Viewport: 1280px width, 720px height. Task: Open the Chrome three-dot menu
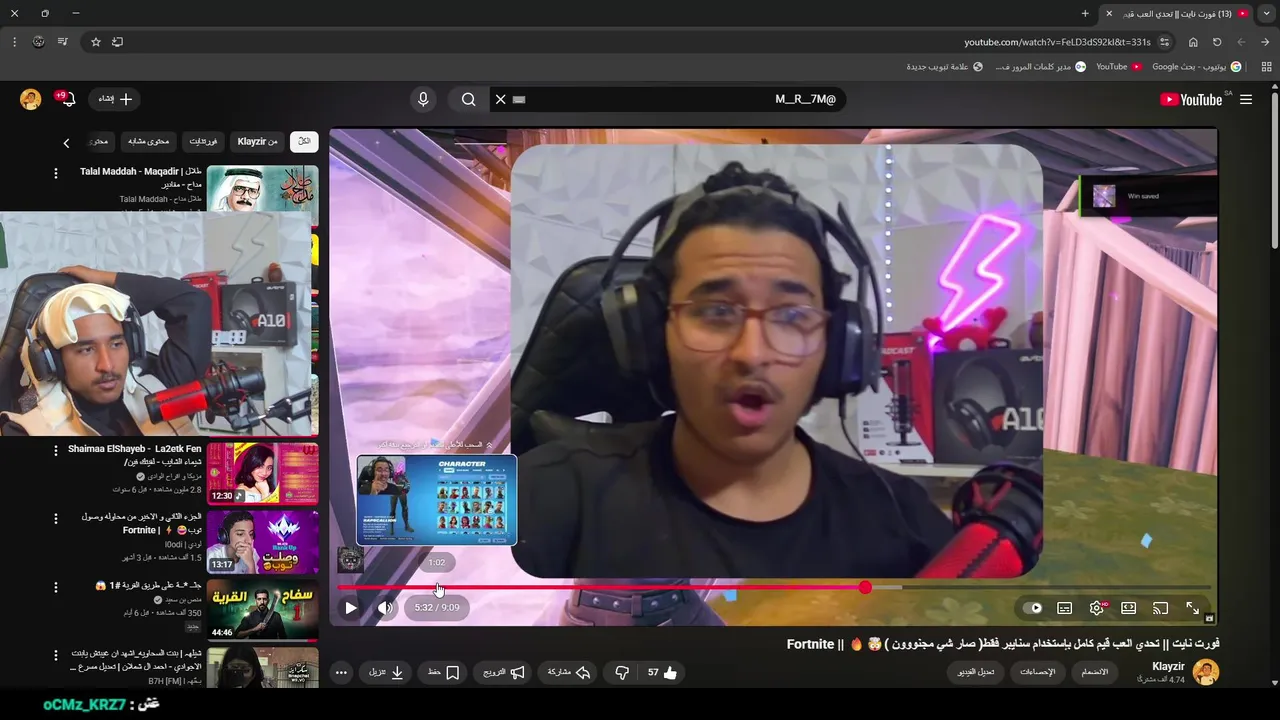tap(14, 42)
